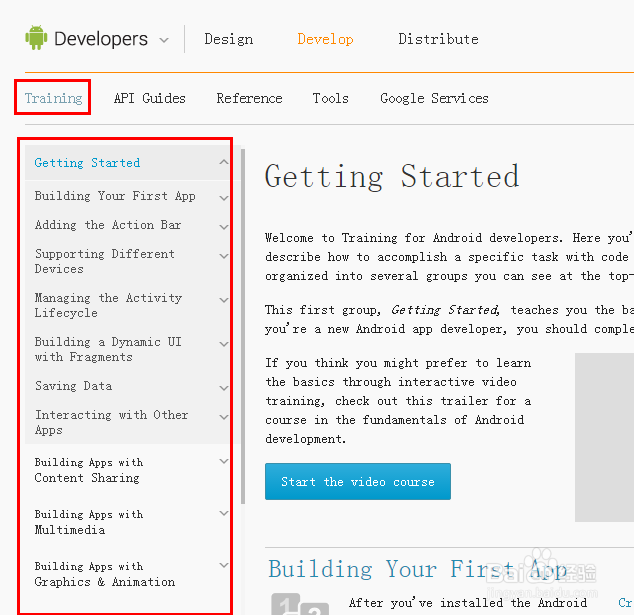The width and height of the screenshot is (634, 615).
Task: Expand Interacting with Other Apps chevron
Action: (224, 417)
